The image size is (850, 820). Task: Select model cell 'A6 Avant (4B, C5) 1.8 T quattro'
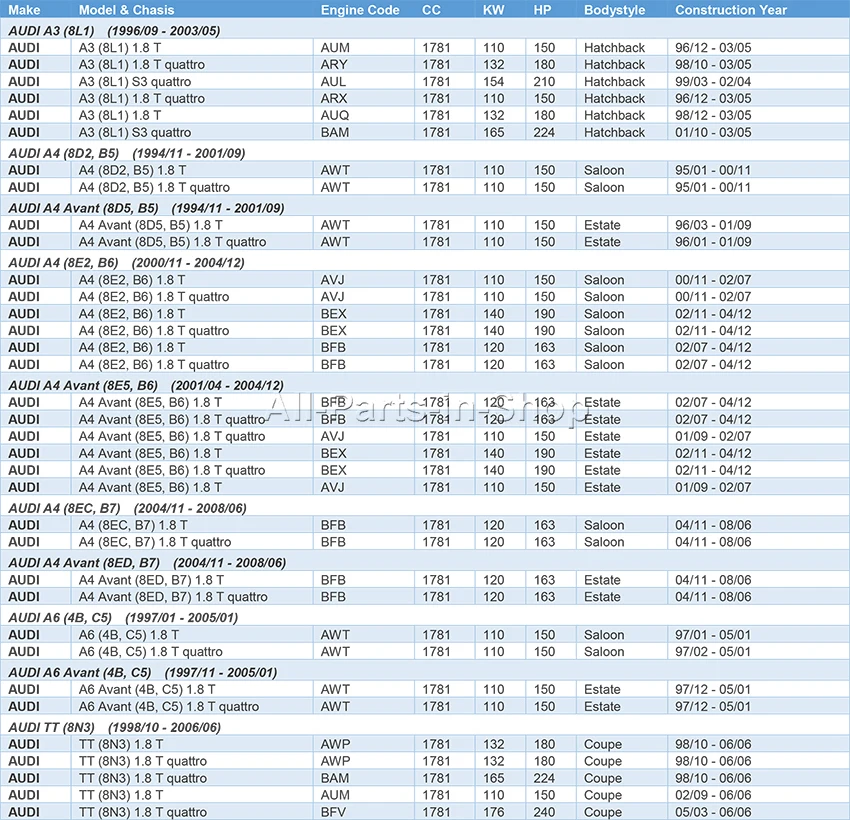click(x=169, y=706)
